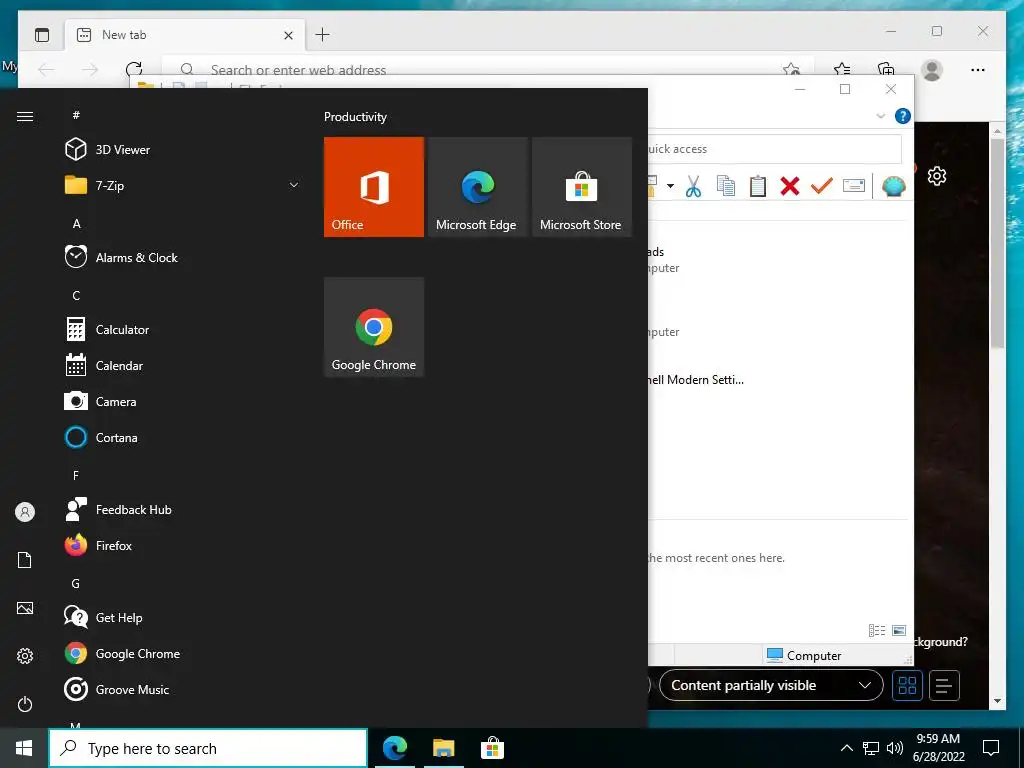The height and width of the screenshot is (768, 1024).
Task: Click the Quick access search field in Explorer
Action: pyautogui.click(x=775, y=149)
